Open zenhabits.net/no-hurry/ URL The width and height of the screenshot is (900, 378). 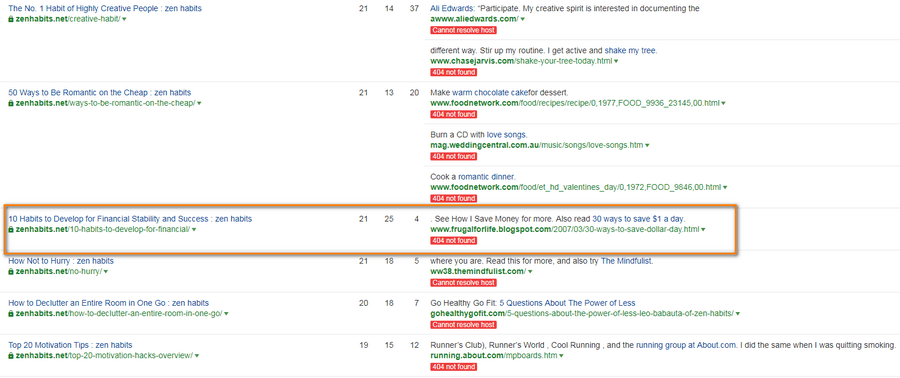(59, 271)
